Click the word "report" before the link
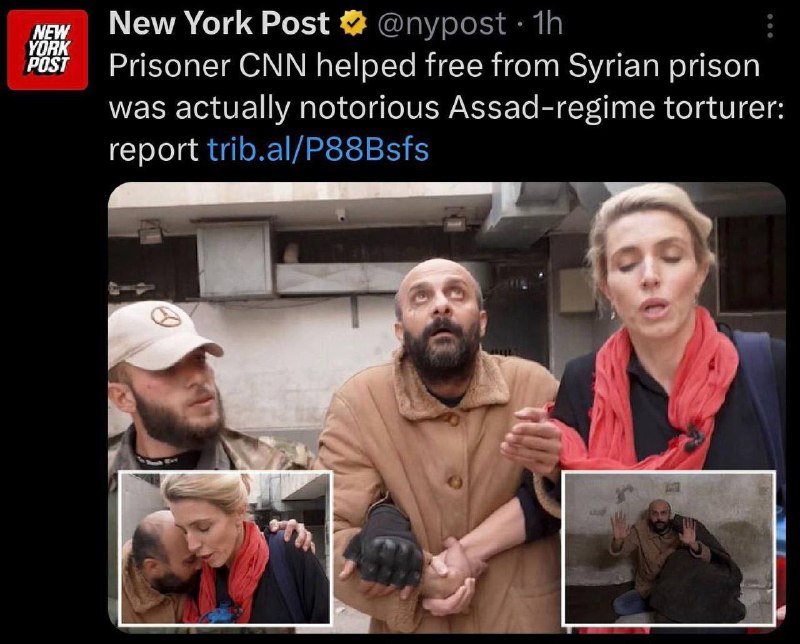 click(154, 150)
